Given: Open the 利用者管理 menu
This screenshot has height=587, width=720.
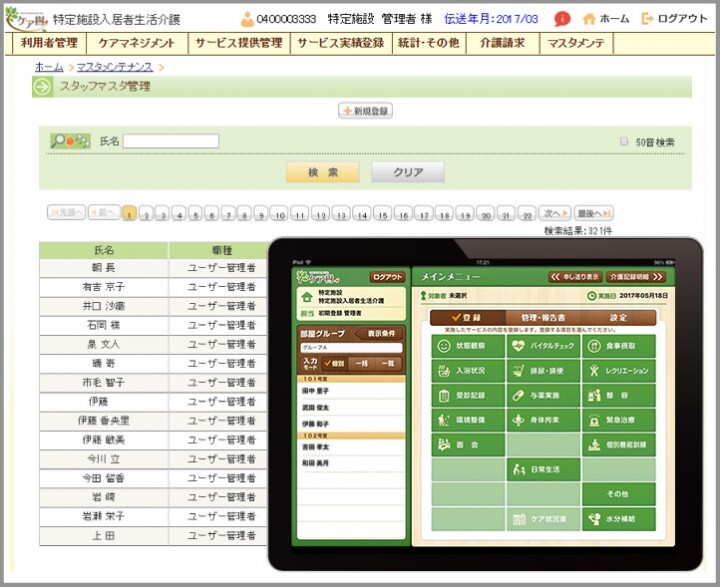Looking at the screenshot, I should (50, 43).
